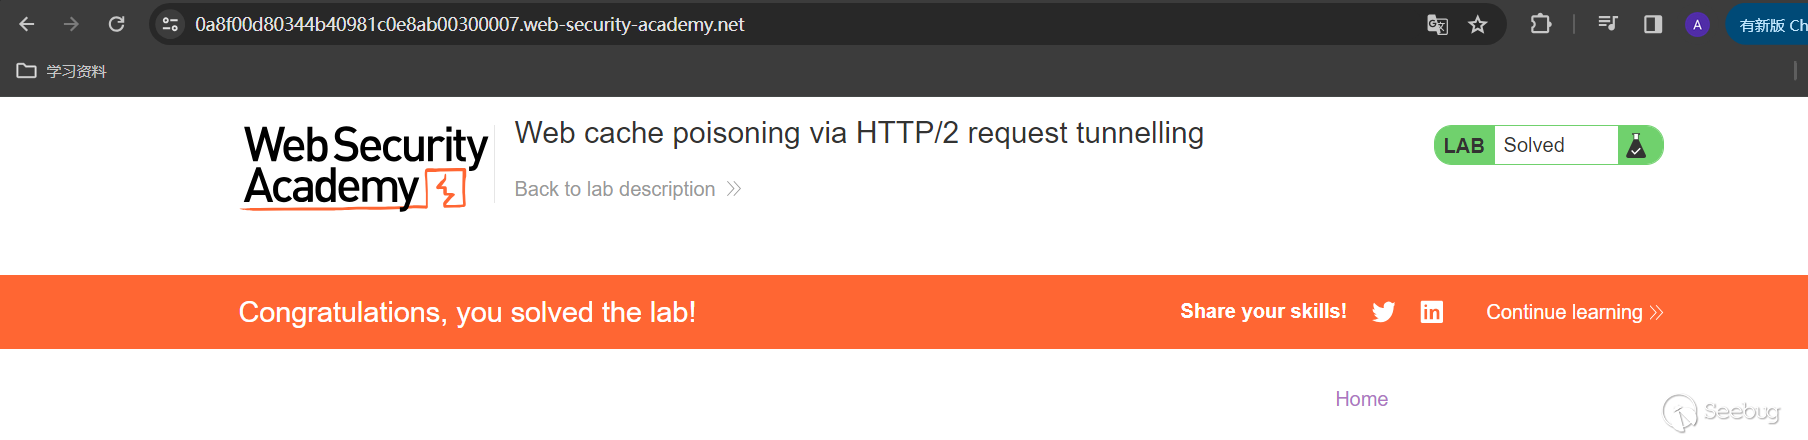Toggle the browser side panel
The image size is (1808, 440).
tap(1653, 24)
